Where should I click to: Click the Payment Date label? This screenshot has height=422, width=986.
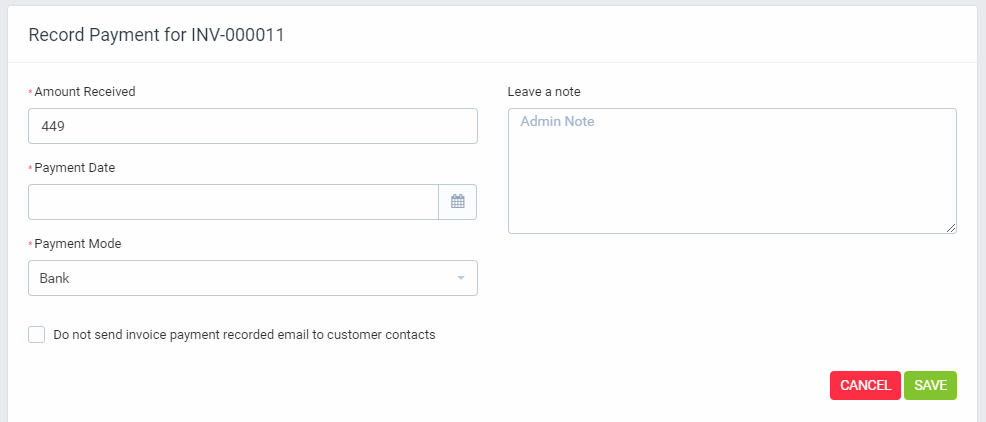point(75,167)
